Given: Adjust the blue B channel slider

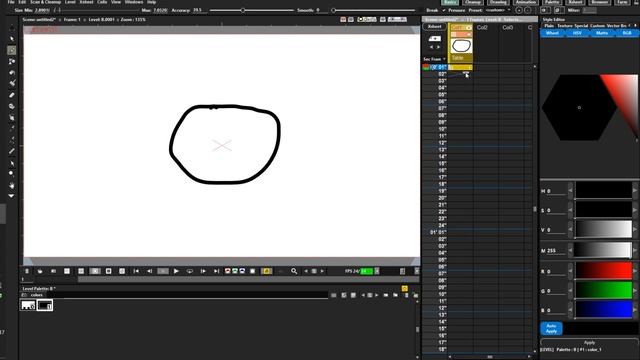Looking at the screenshot, I should [x=604, y=310].
